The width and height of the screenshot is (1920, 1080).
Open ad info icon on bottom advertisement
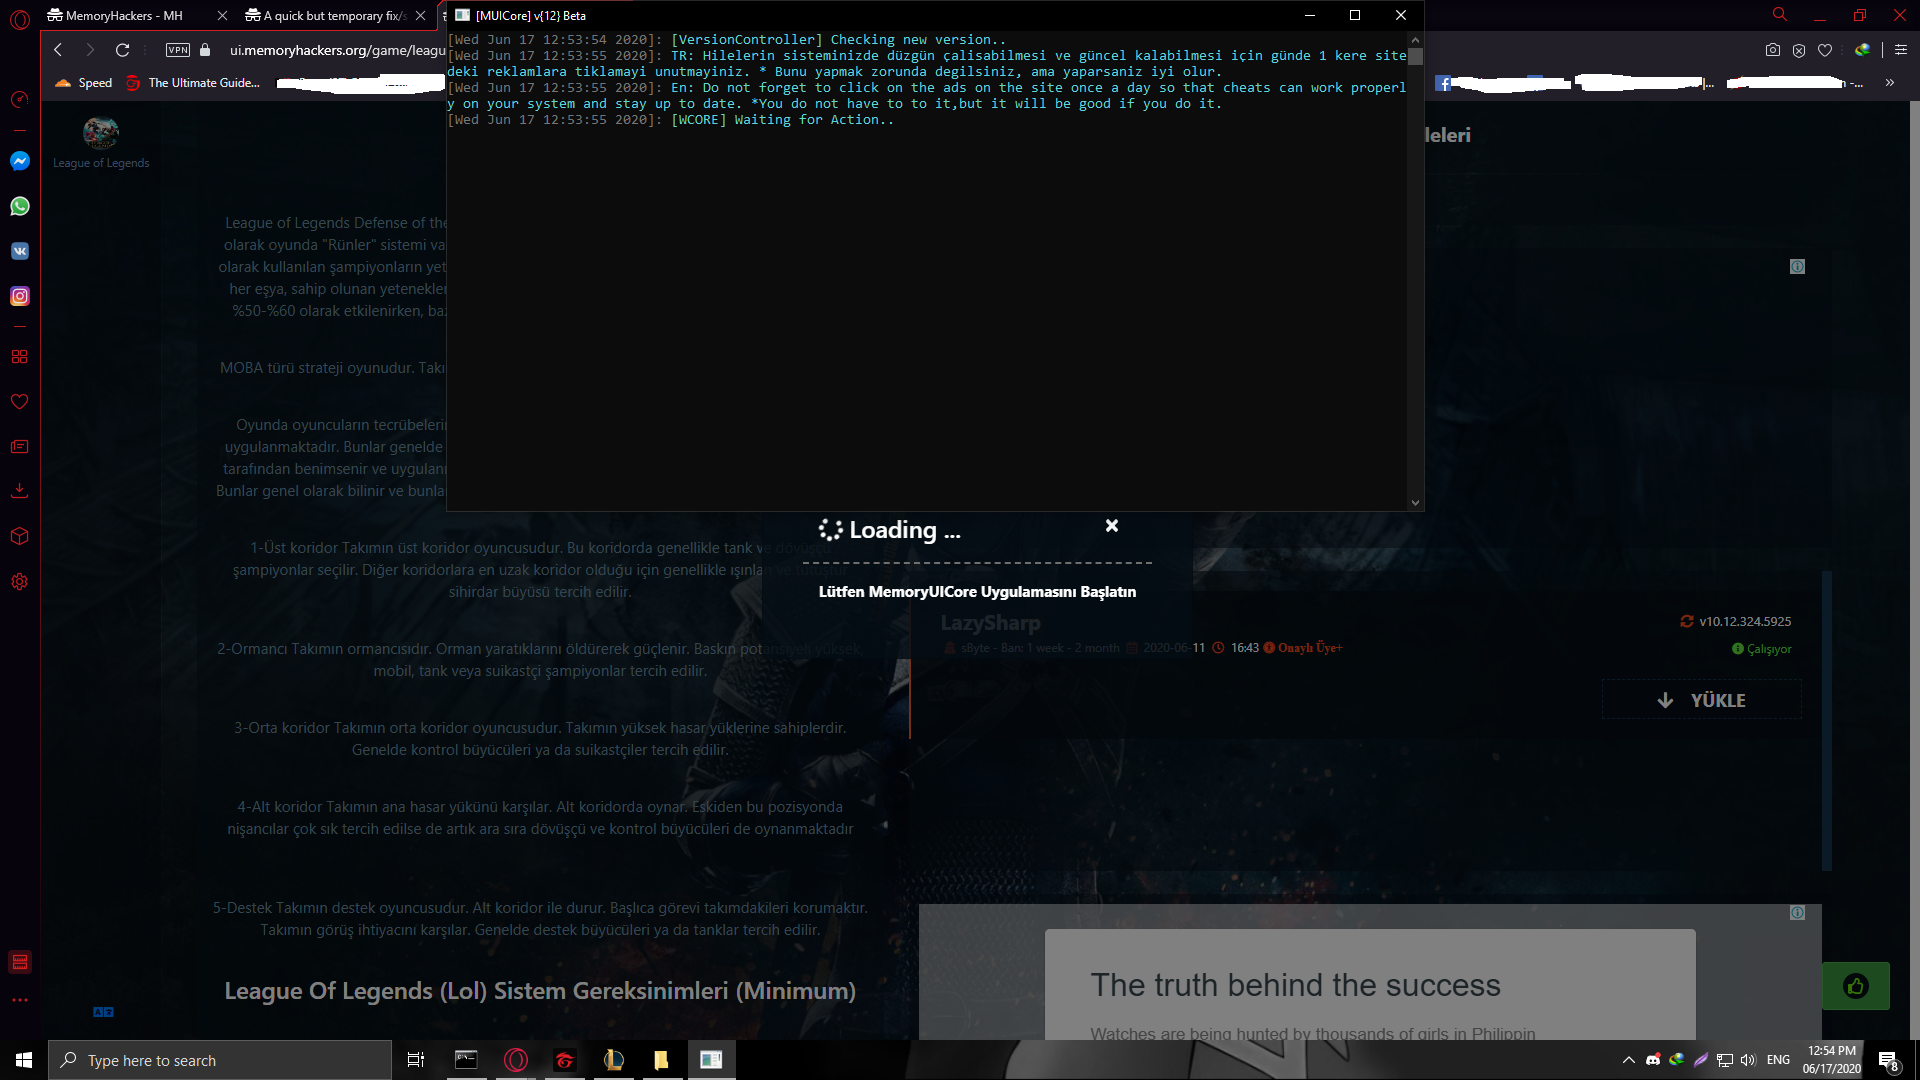pyautogui.click(x=1797, y=913)
